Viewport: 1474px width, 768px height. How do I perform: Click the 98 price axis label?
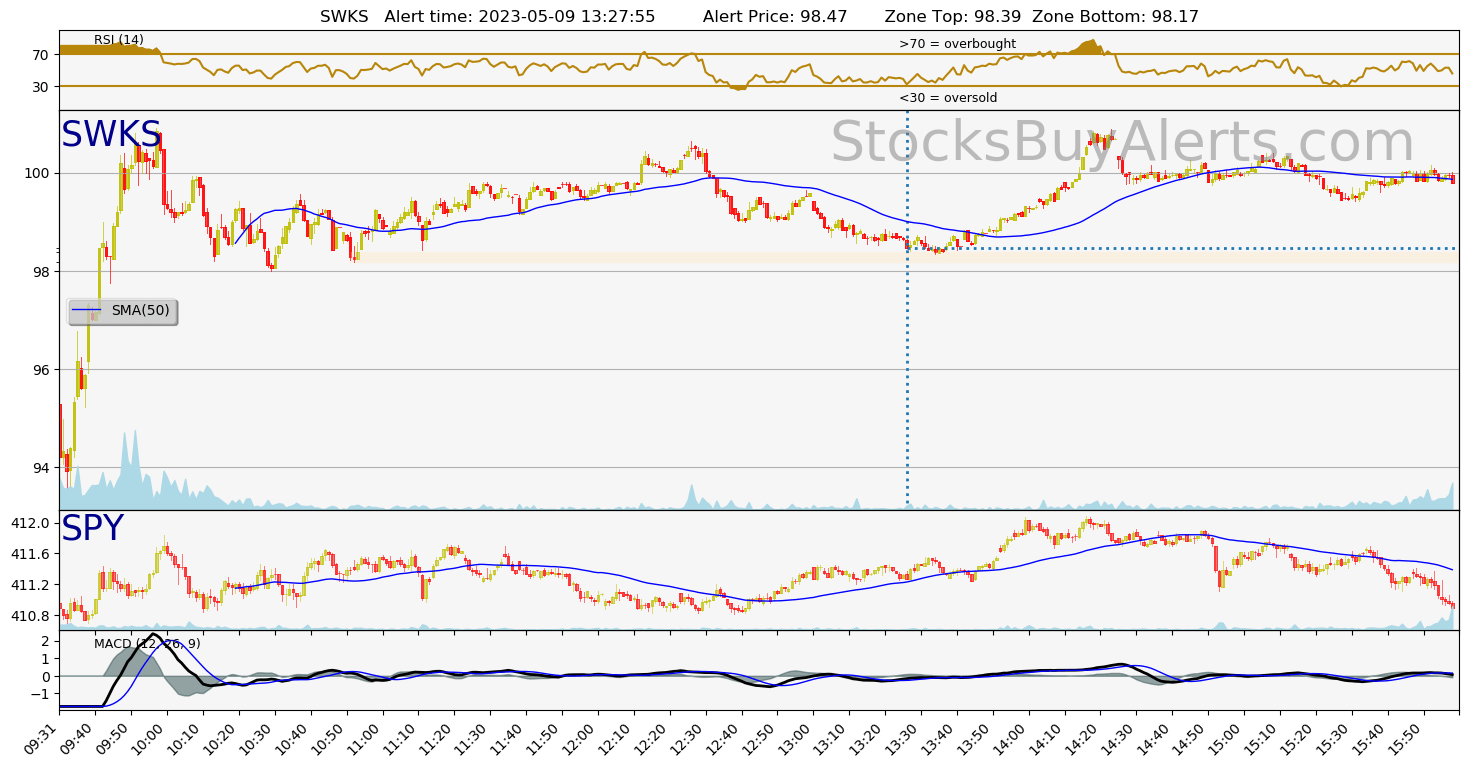point(41,271)
